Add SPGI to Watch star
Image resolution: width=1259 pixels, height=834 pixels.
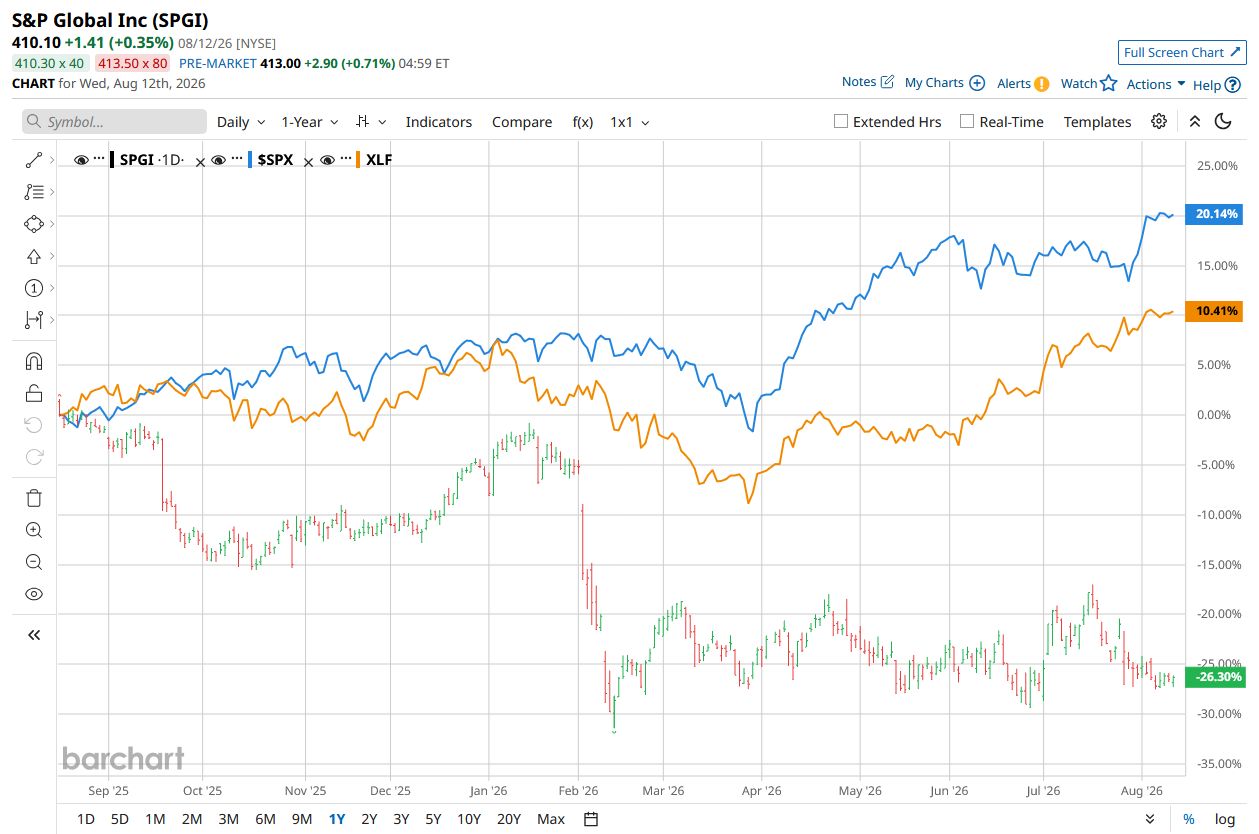coord(1108,83)
